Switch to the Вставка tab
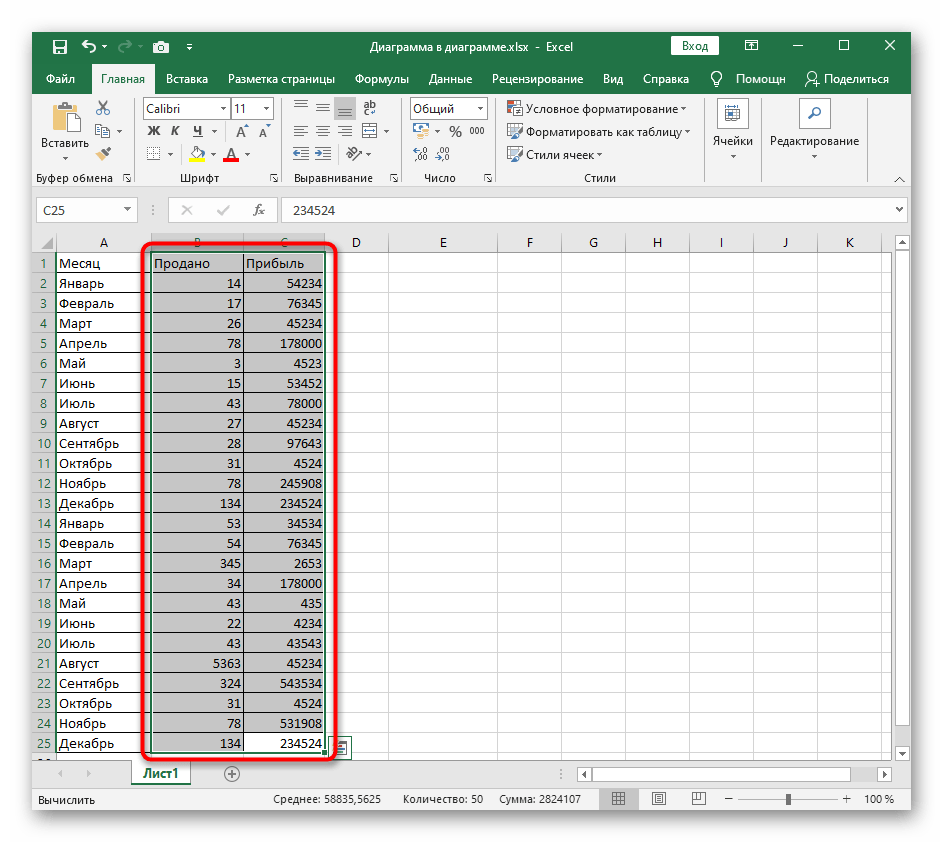 (x=187, y=79)
